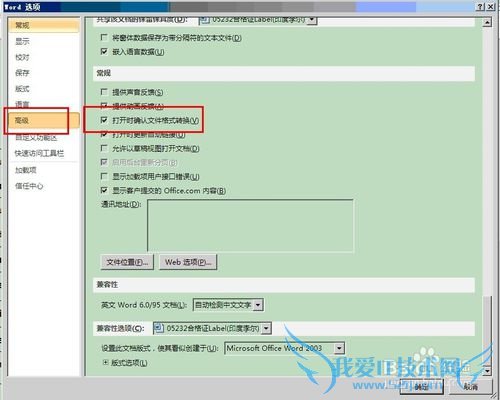Click inside 通讯地址 text box
The image size is (500, 400).
(250, 225)
